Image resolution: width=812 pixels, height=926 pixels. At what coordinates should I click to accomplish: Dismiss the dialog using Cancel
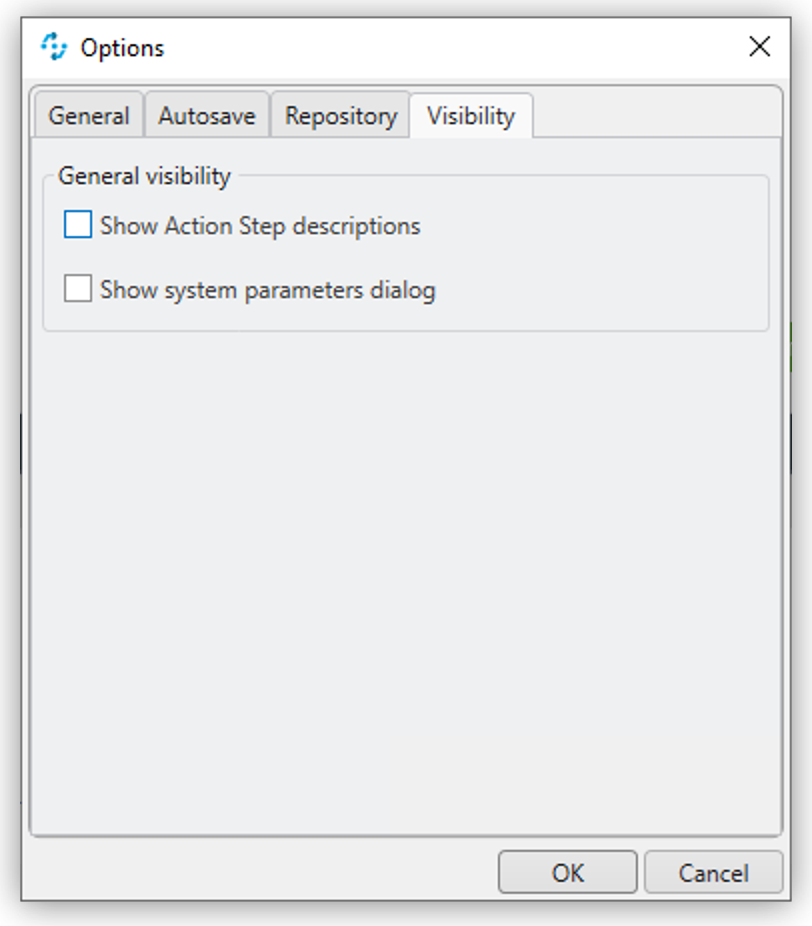(x=713, y=871)
